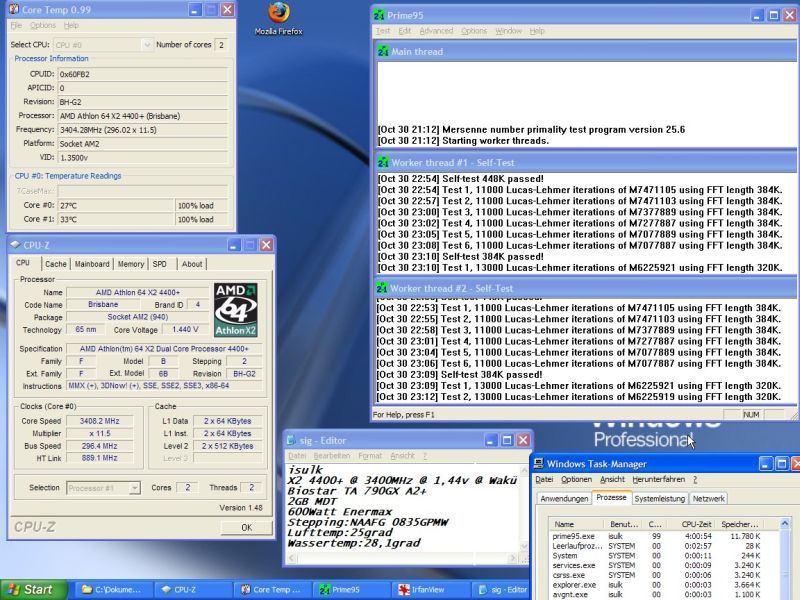Click the CPUID field showing 0x60FB2
The width and height of the screenshot is (800, 600).
click(142, 74)
